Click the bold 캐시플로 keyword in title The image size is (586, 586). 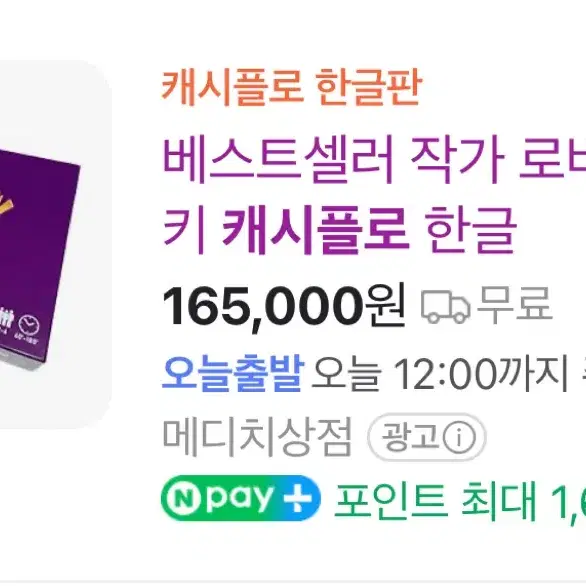click(315, 230)
